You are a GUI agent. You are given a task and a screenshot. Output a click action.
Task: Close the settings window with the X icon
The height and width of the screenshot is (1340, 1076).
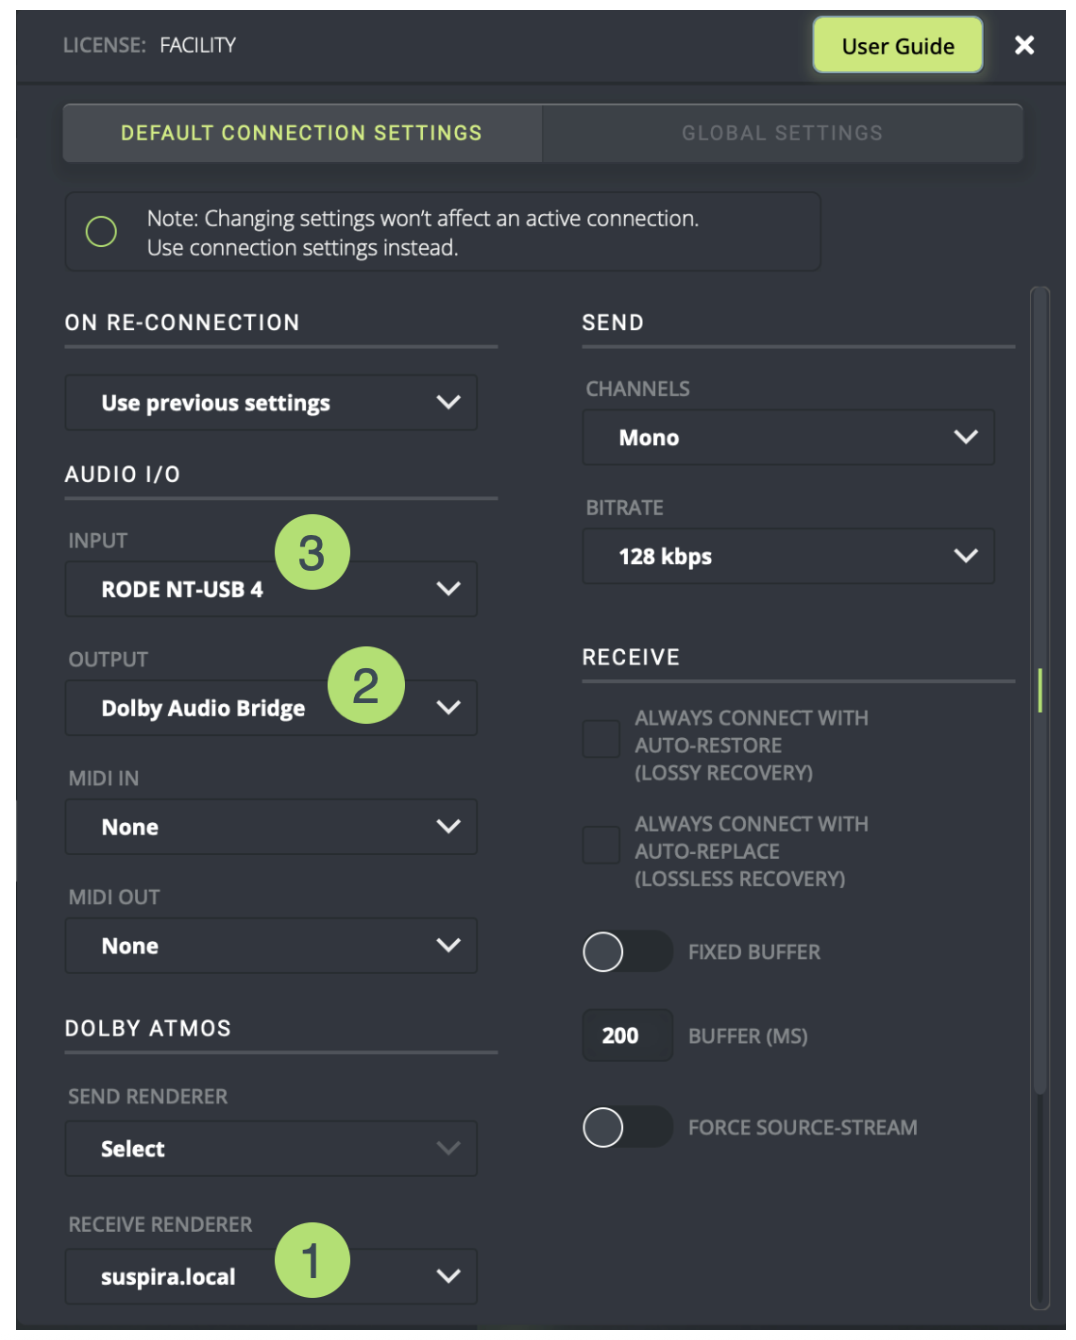1024,45
